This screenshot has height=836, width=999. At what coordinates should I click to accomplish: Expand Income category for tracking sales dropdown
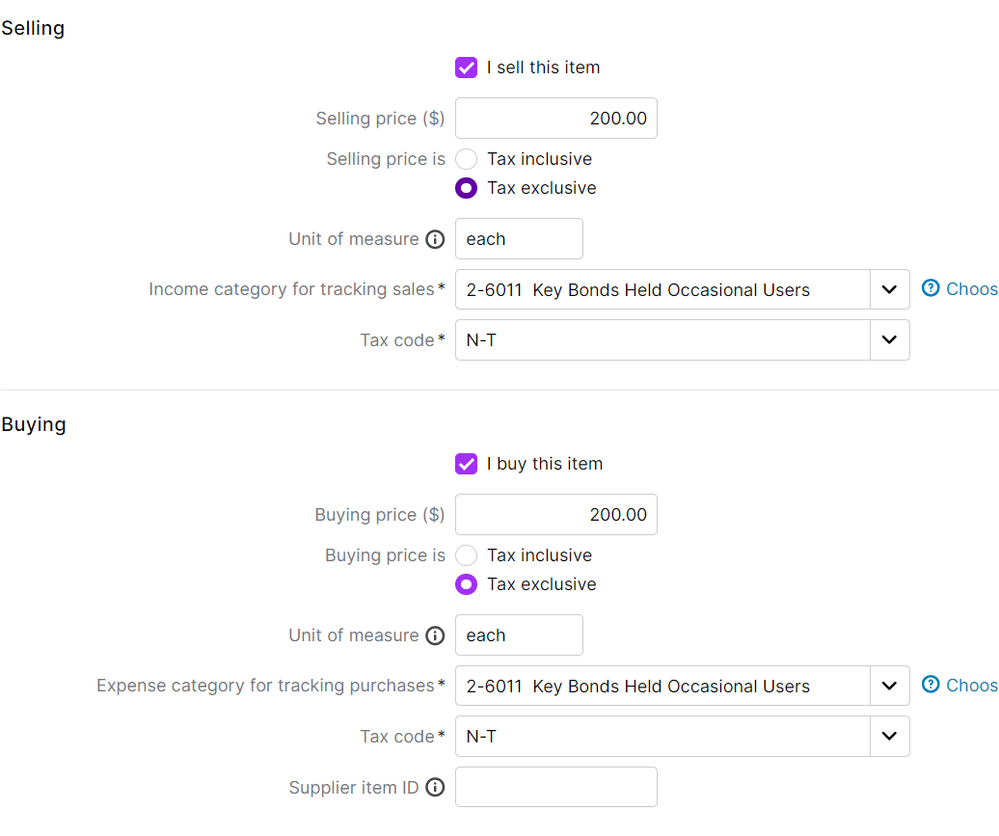889,290
